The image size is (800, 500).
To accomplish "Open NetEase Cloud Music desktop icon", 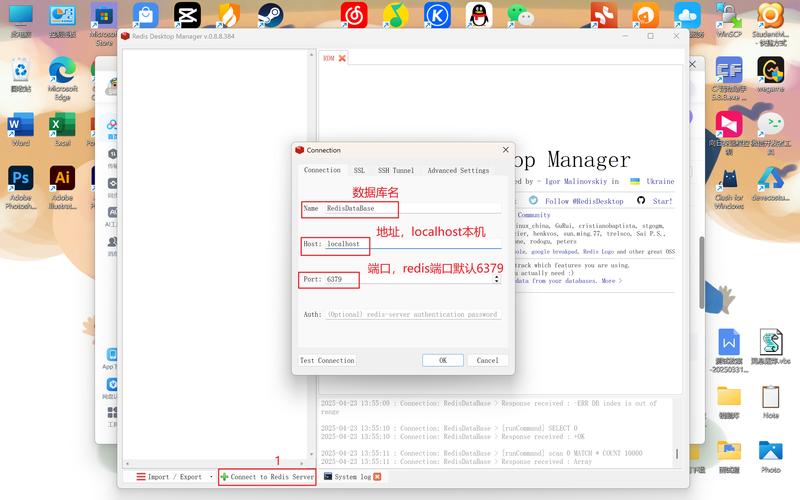I will [354, 15].
